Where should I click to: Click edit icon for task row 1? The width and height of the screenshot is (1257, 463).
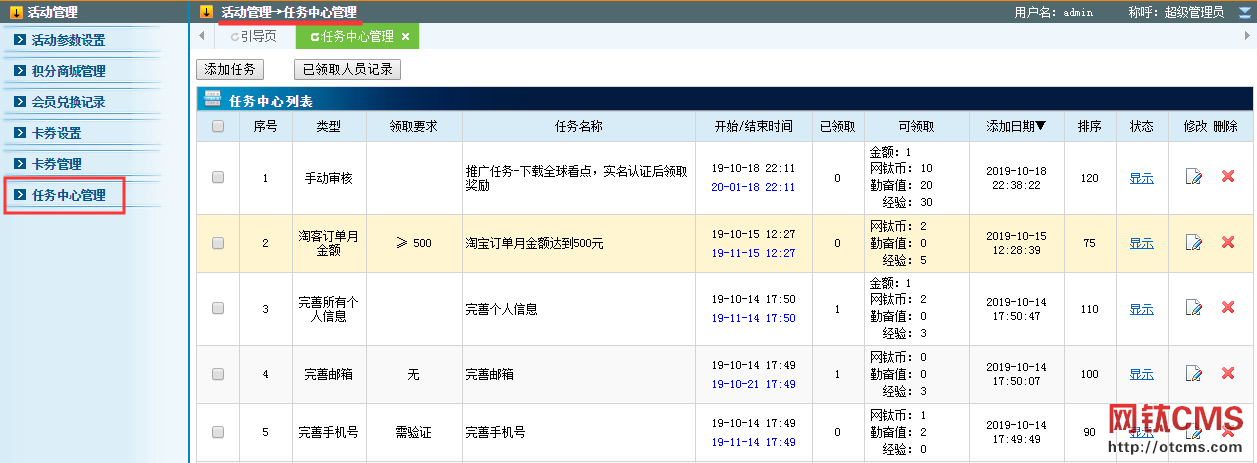(1193, 177)
